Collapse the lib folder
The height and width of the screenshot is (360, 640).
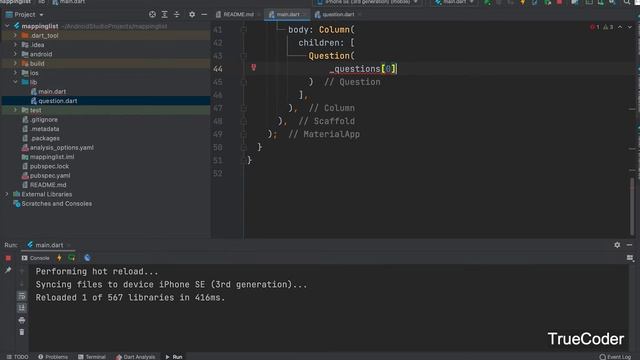pos(16,82)
